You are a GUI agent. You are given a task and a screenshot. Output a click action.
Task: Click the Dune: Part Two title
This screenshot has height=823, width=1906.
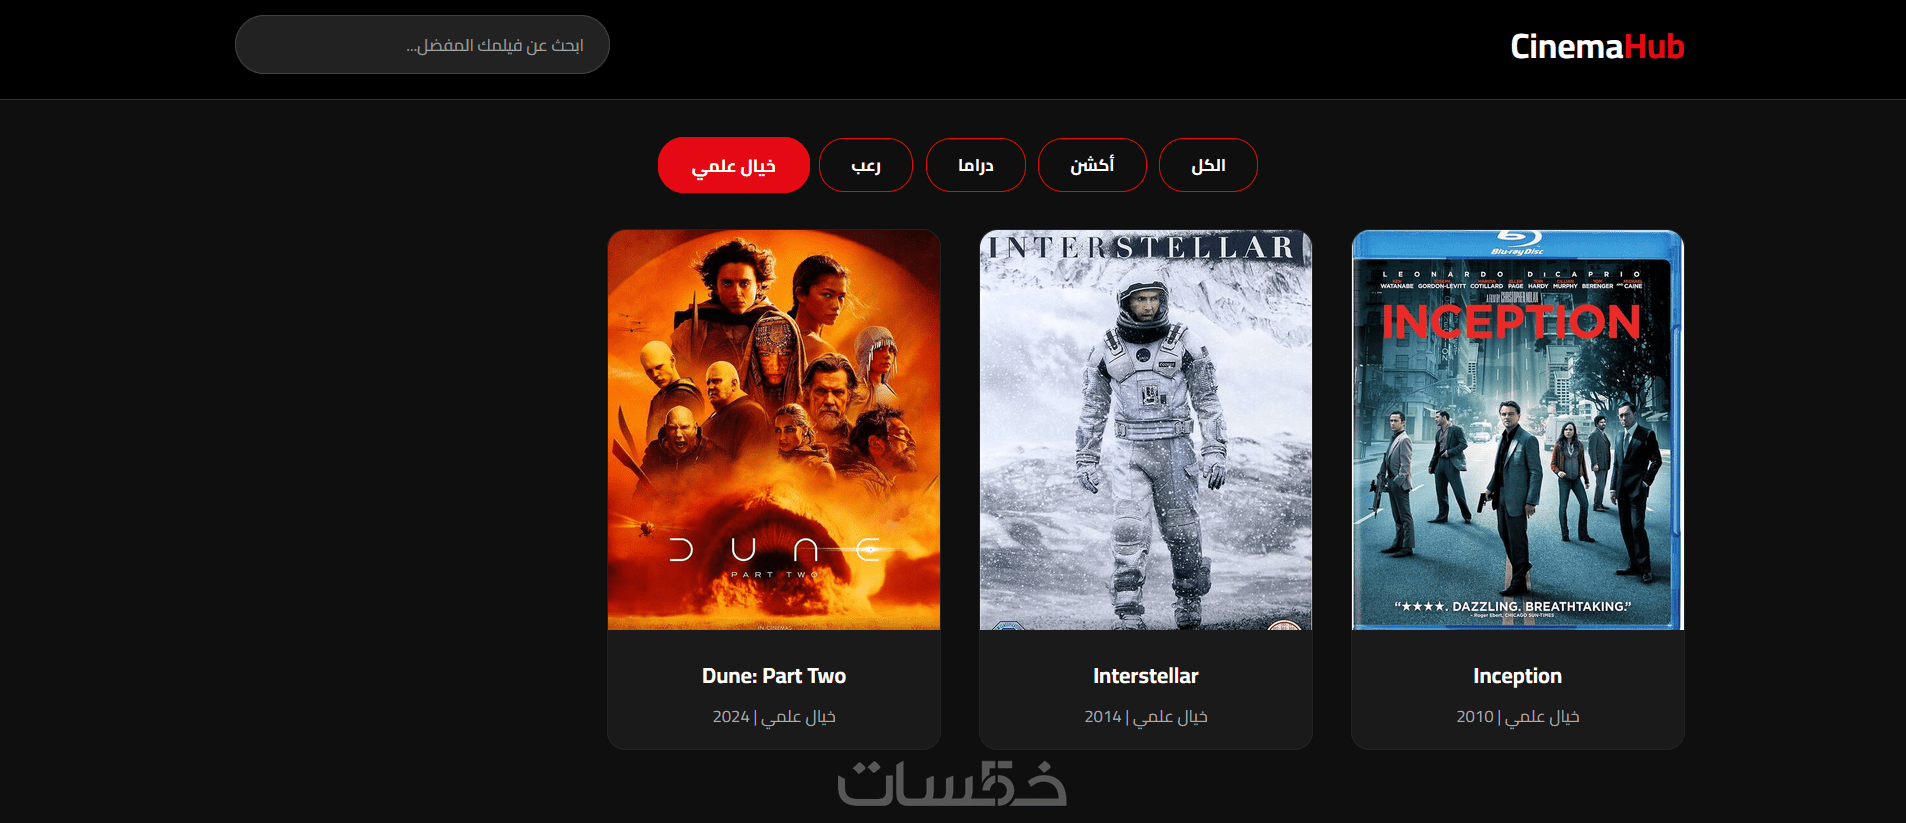coord(774,676)
